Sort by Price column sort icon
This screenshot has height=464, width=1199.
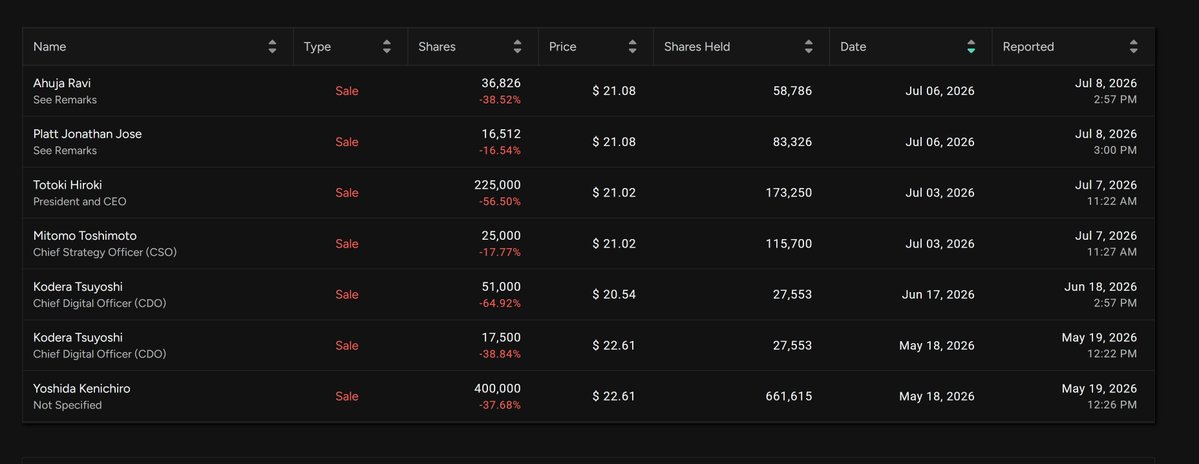tap(632, 47)
